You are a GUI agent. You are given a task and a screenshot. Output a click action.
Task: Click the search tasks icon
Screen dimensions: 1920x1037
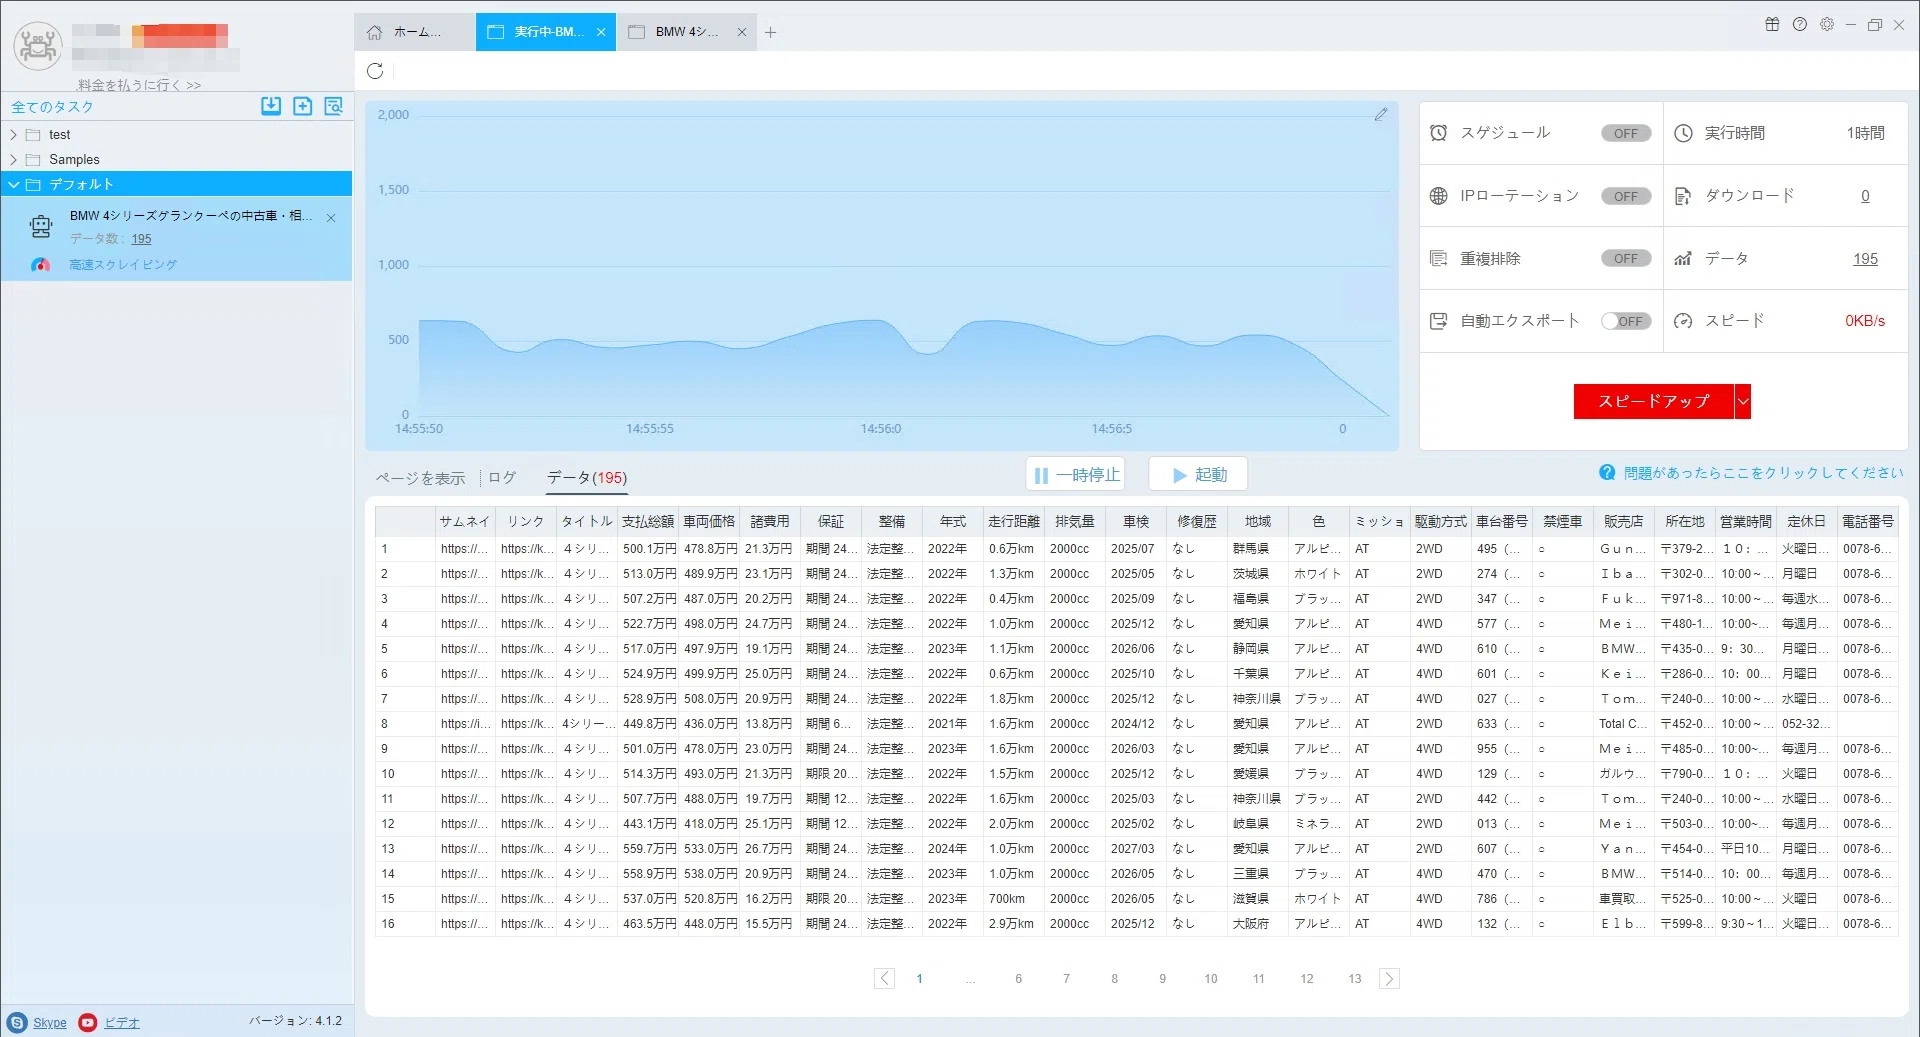[x=333, y=106]
